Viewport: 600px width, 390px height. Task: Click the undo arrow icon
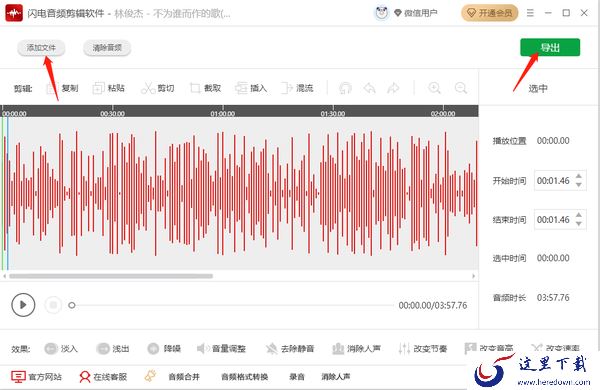point(369,88)
